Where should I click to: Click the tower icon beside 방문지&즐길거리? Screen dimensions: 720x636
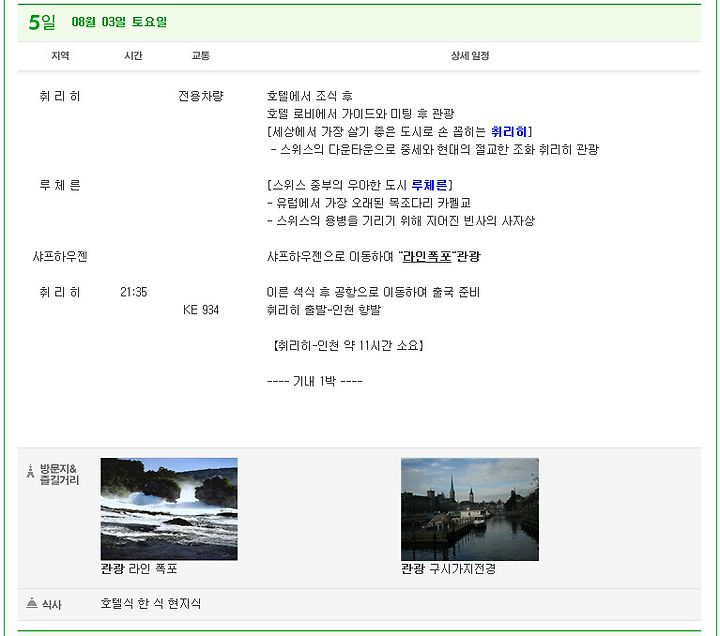point(30,471)
